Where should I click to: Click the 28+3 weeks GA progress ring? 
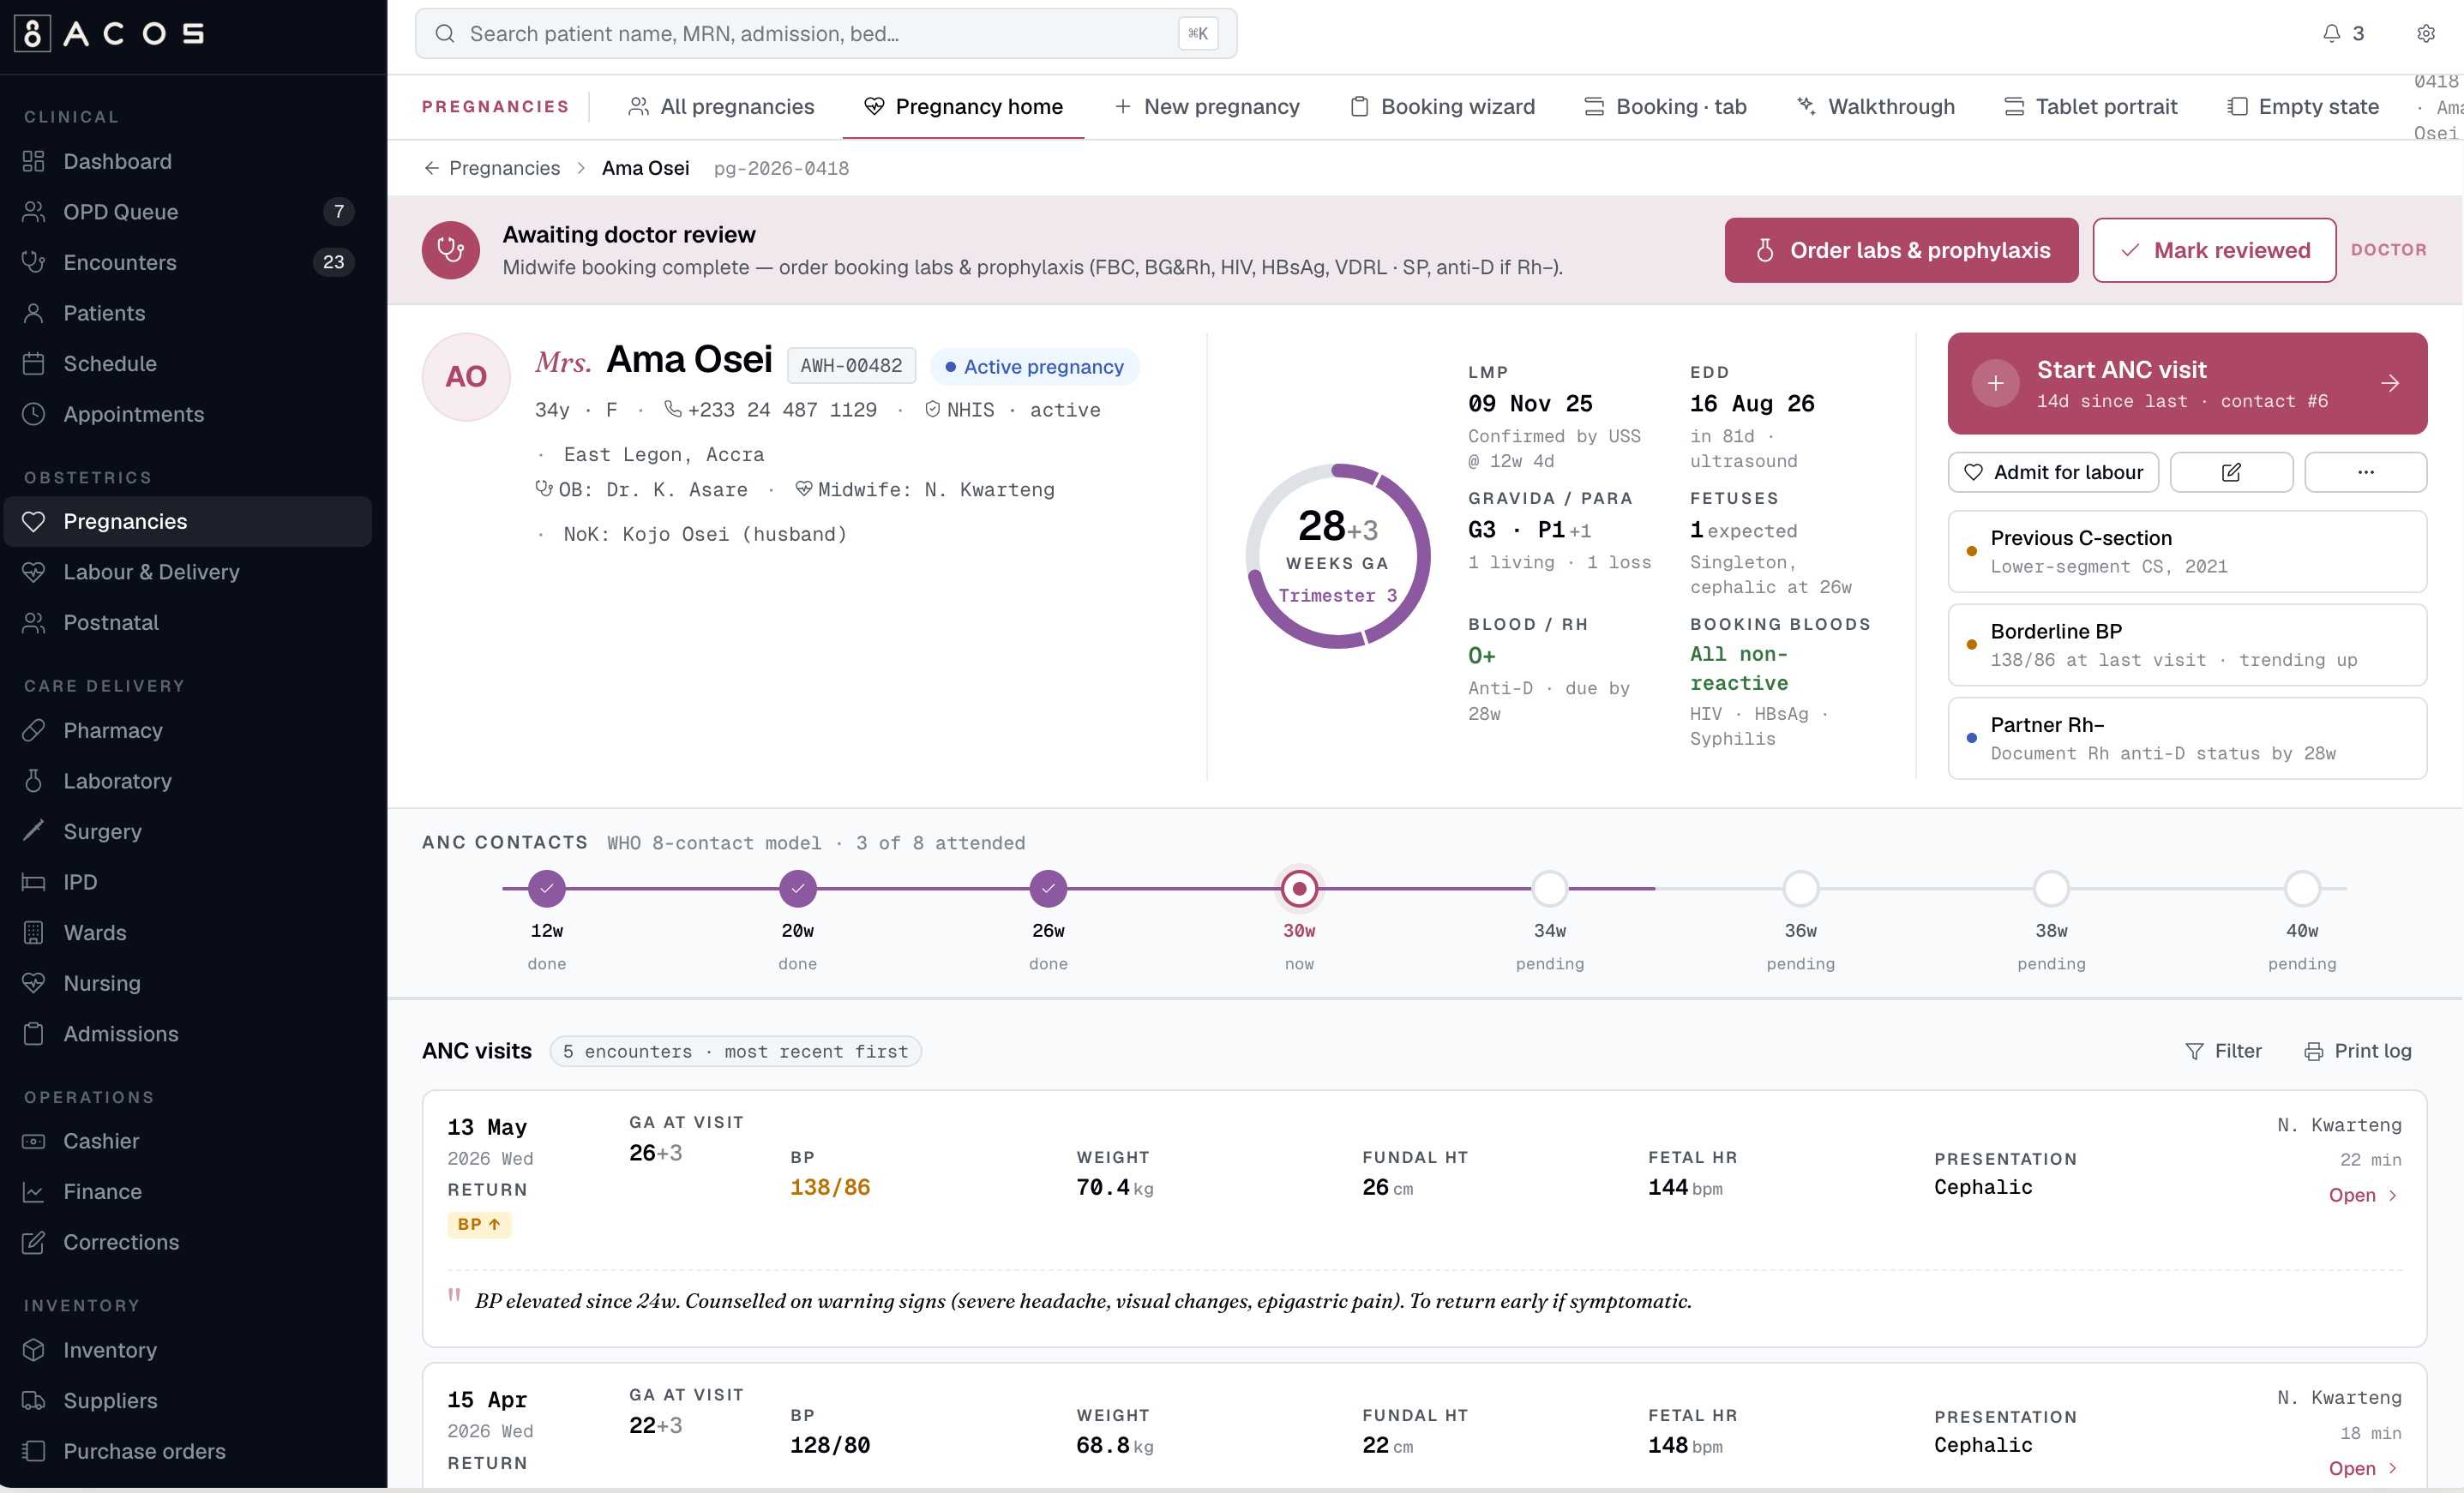(x=1338, y=556)
